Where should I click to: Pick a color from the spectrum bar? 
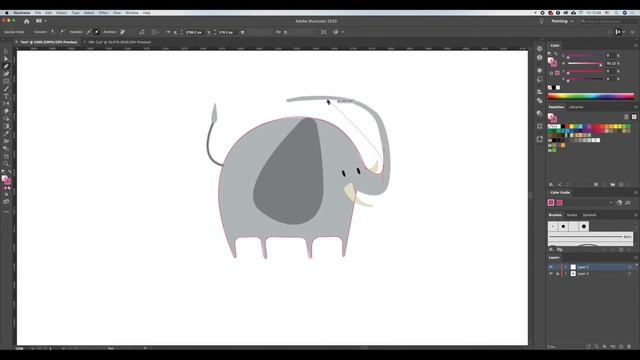coord(591,96)
